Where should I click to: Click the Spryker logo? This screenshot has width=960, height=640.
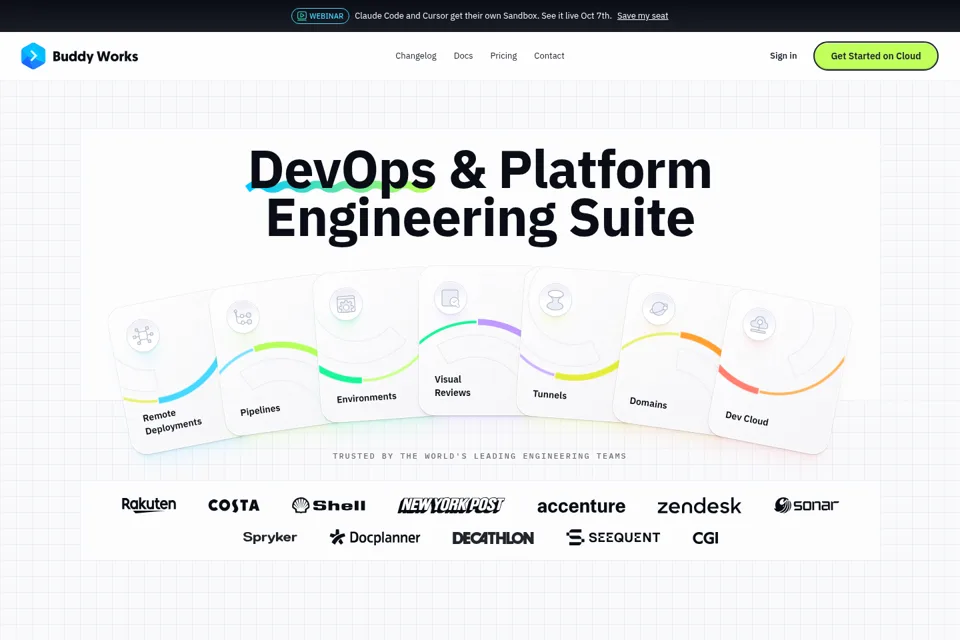click(x=269, y=537)
